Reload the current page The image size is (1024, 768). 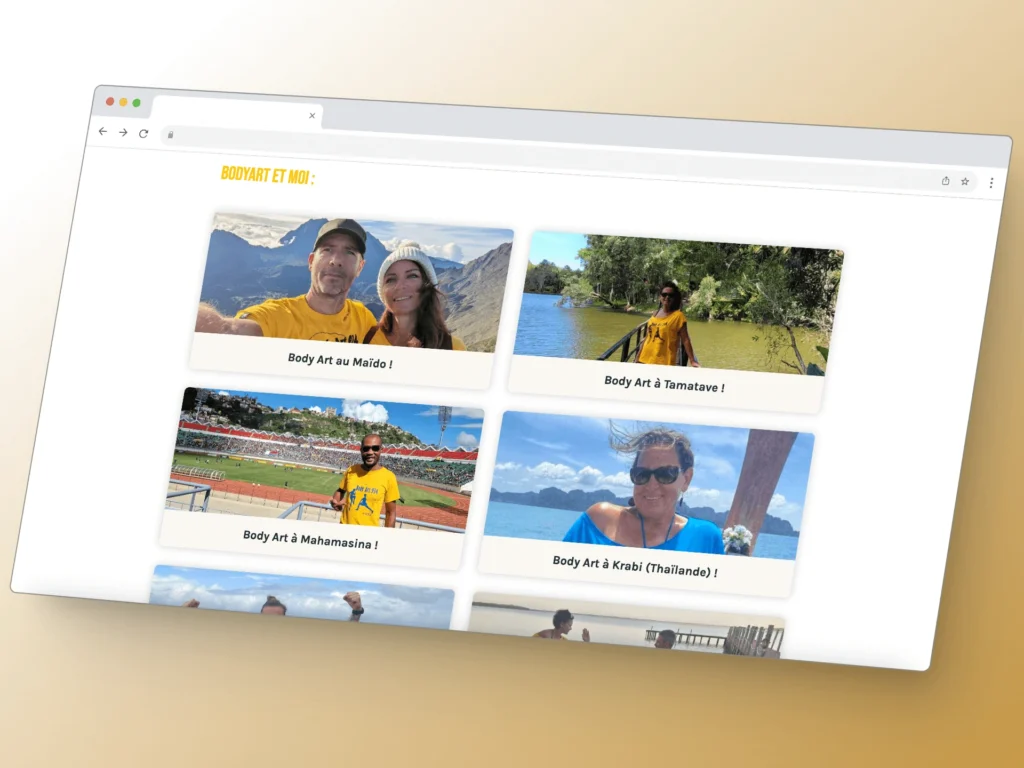(144, 133)
